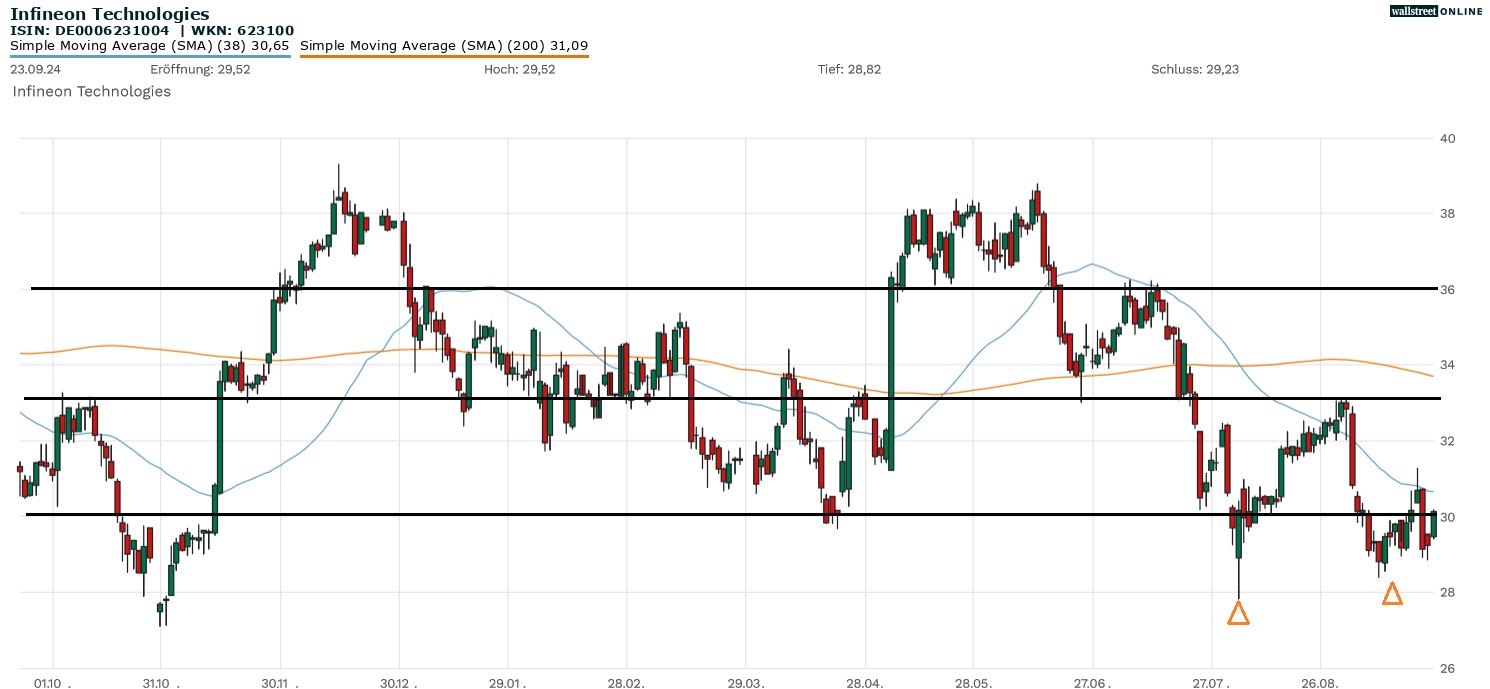The width and height of the screenshot is (1490, 689).
Task: Click the wallstreet ONLINE logo
Action: (1436, 11)
